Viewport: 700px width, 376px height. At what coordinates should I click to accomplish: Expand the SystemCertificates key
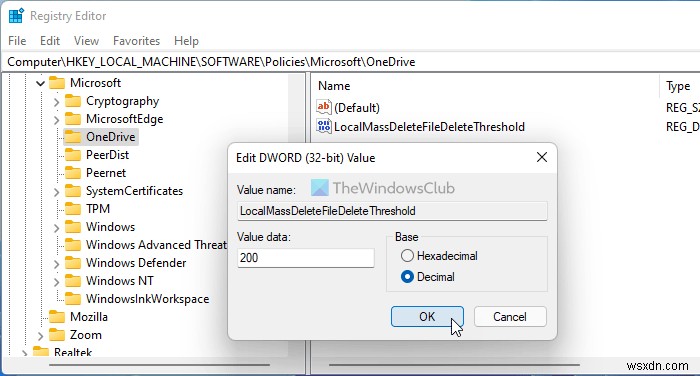pyautogui.click(x=56, y=192)
